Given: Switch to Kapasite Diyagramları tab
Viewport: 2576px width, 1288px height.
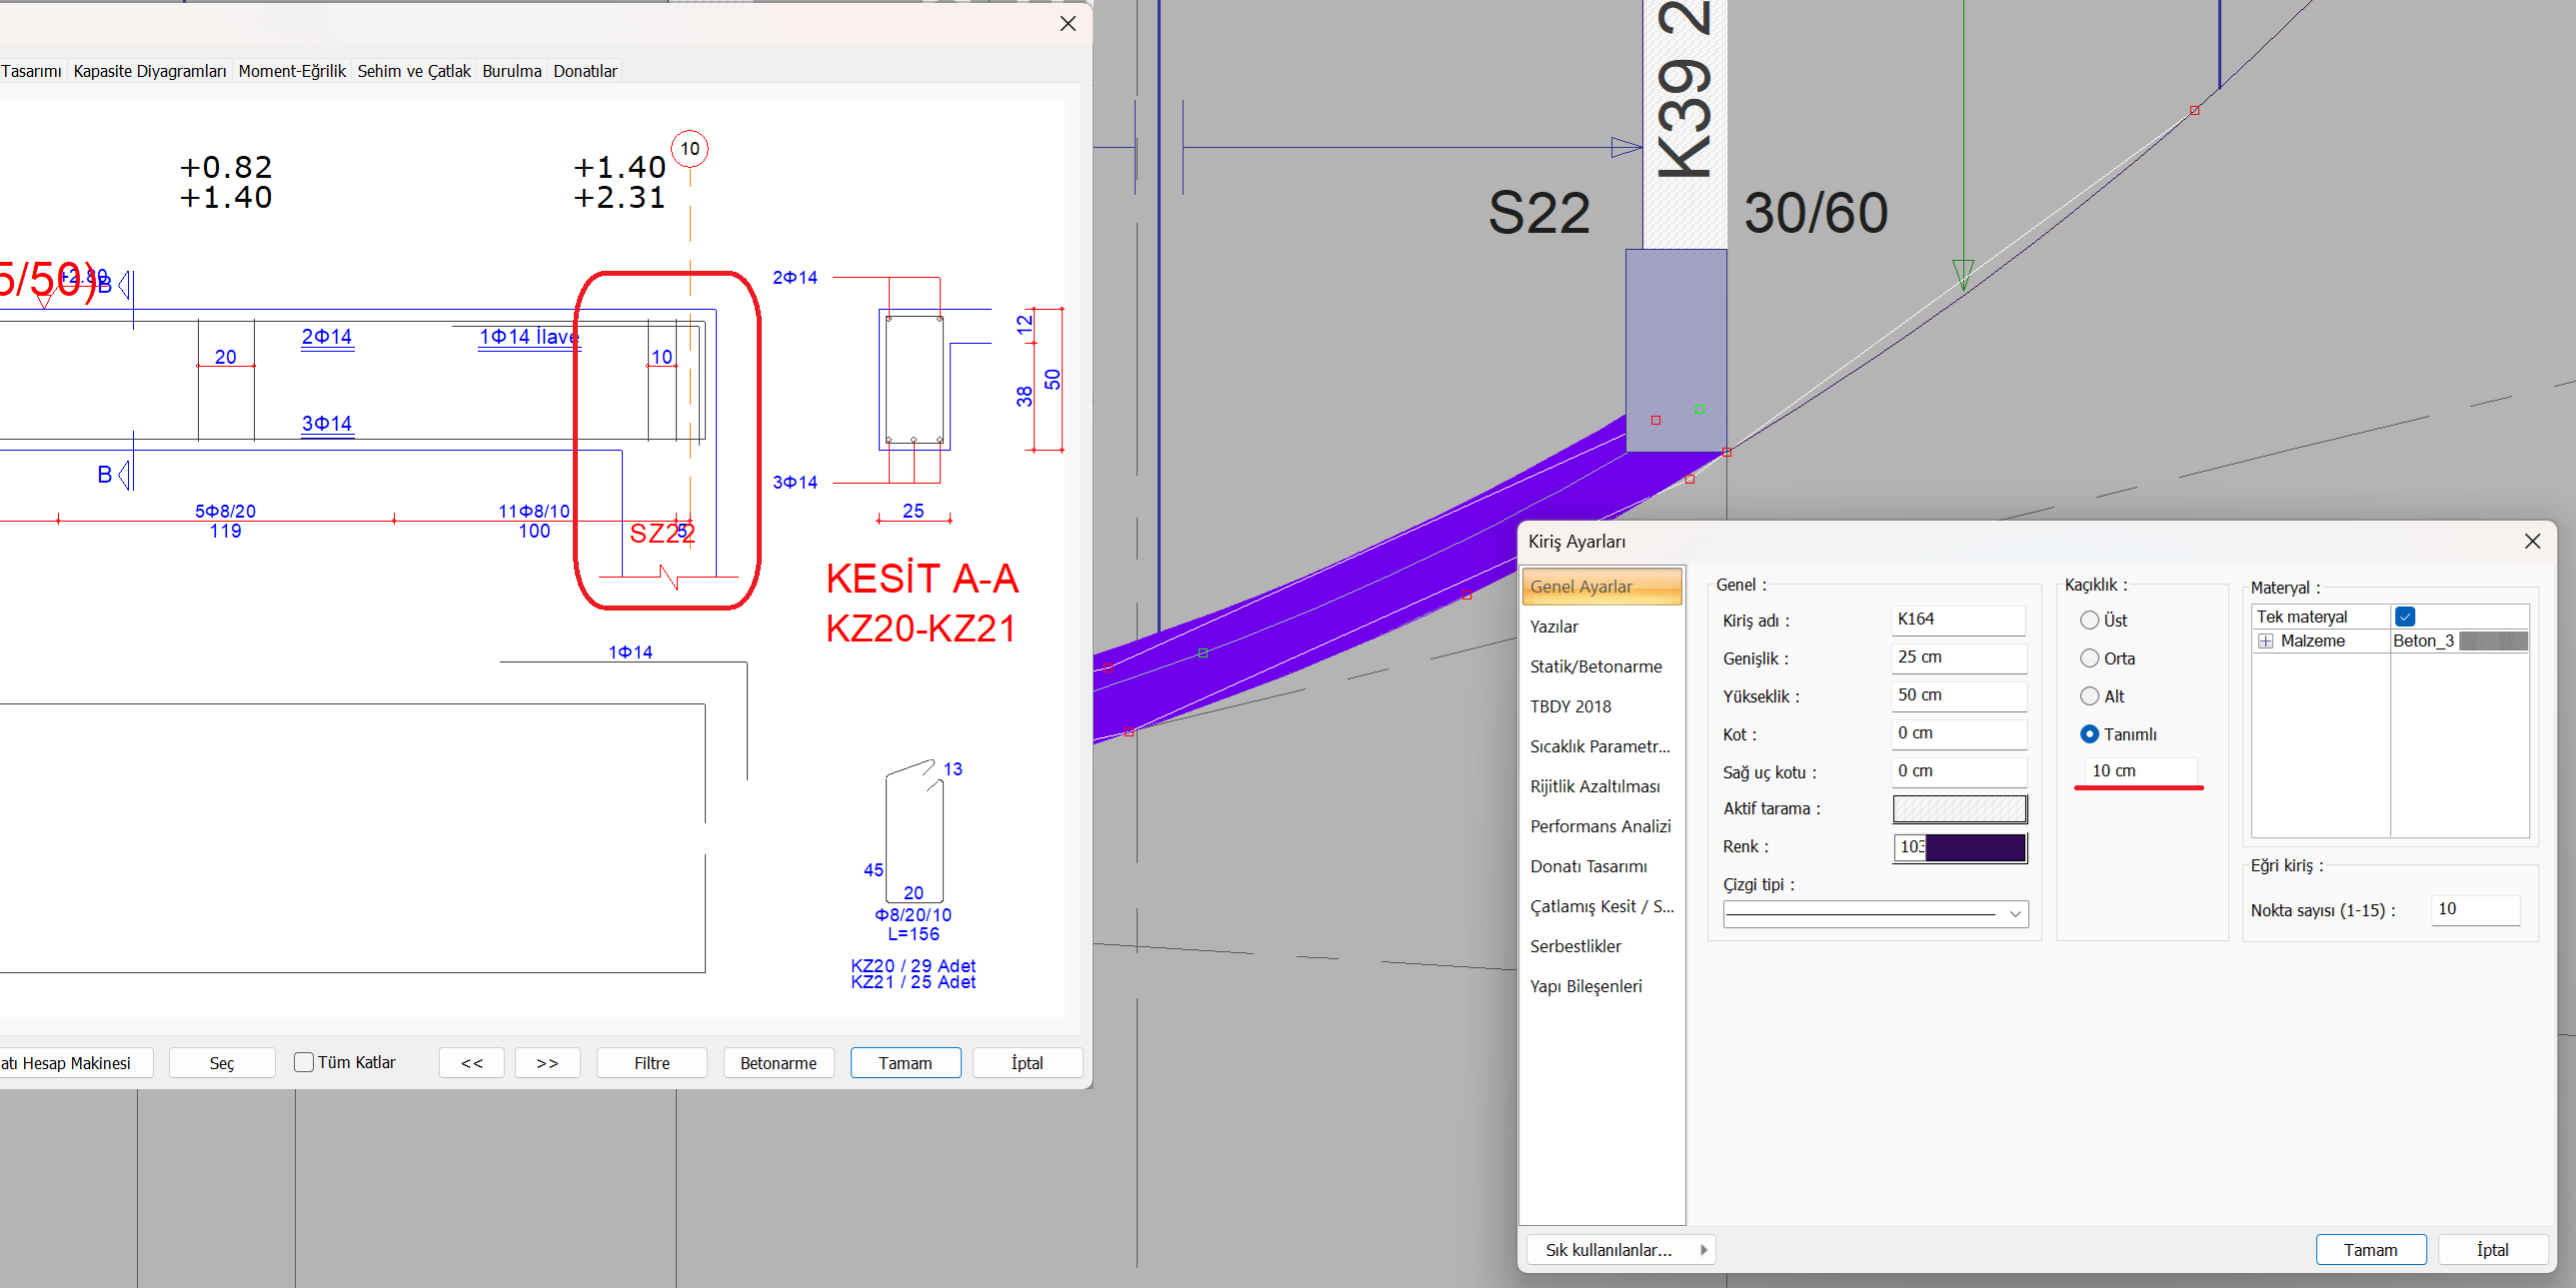Looking at the screenshot, I should [x=150, y=71].
